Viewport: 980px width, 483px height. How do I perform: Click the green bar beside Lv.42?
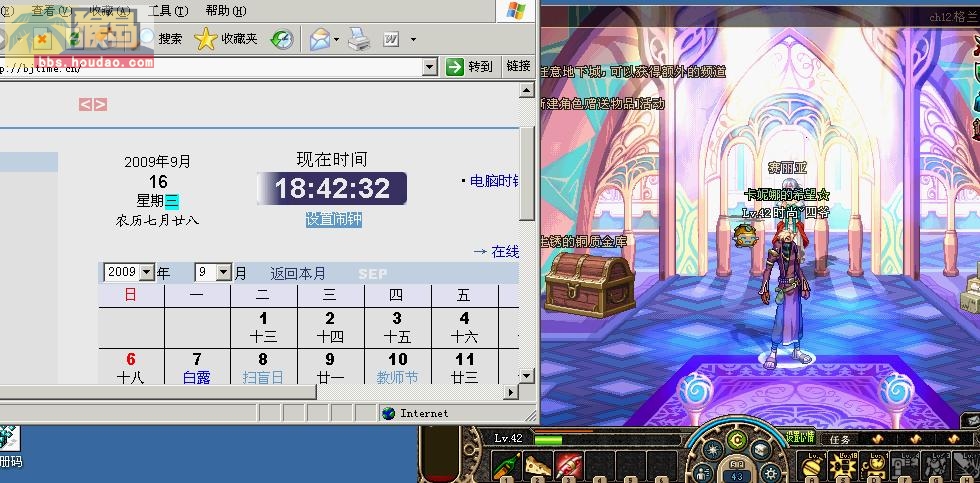pyautogui.click(x=548, y=440)
